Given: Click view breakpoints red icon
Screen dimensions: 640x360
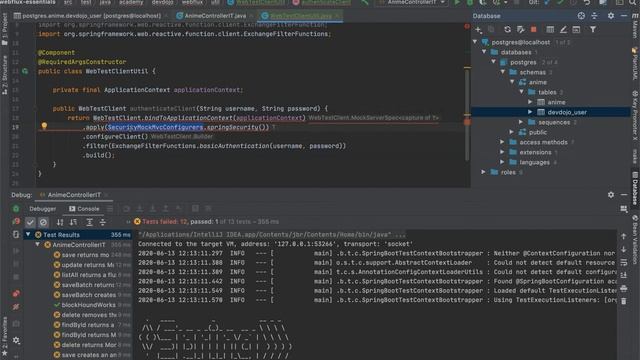Looking at the screenshot, I should pyautogui.click(x=16, y=294).
